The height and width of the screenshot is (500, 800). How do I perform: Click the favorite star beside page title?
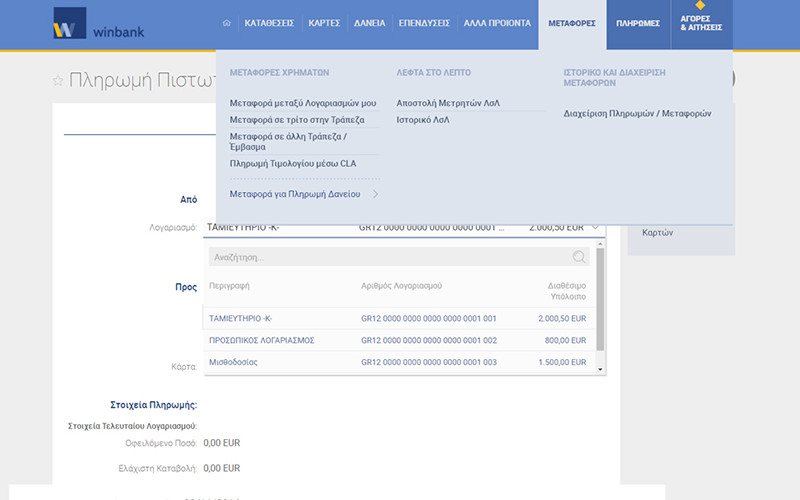57,81
